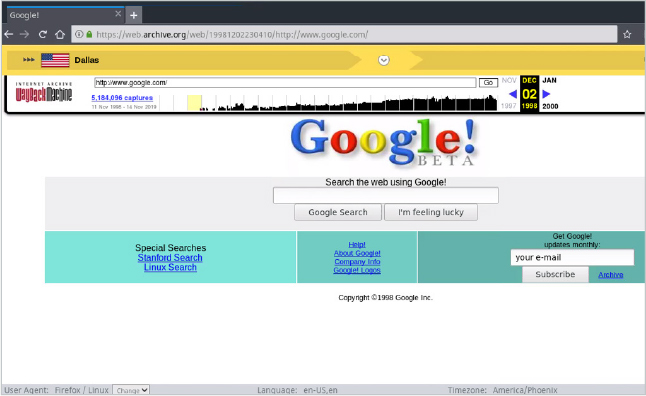Image resolution: width=646 pixels, height=396 pixels.
Task: Click the US flag location icon
Action: (55, 60)
